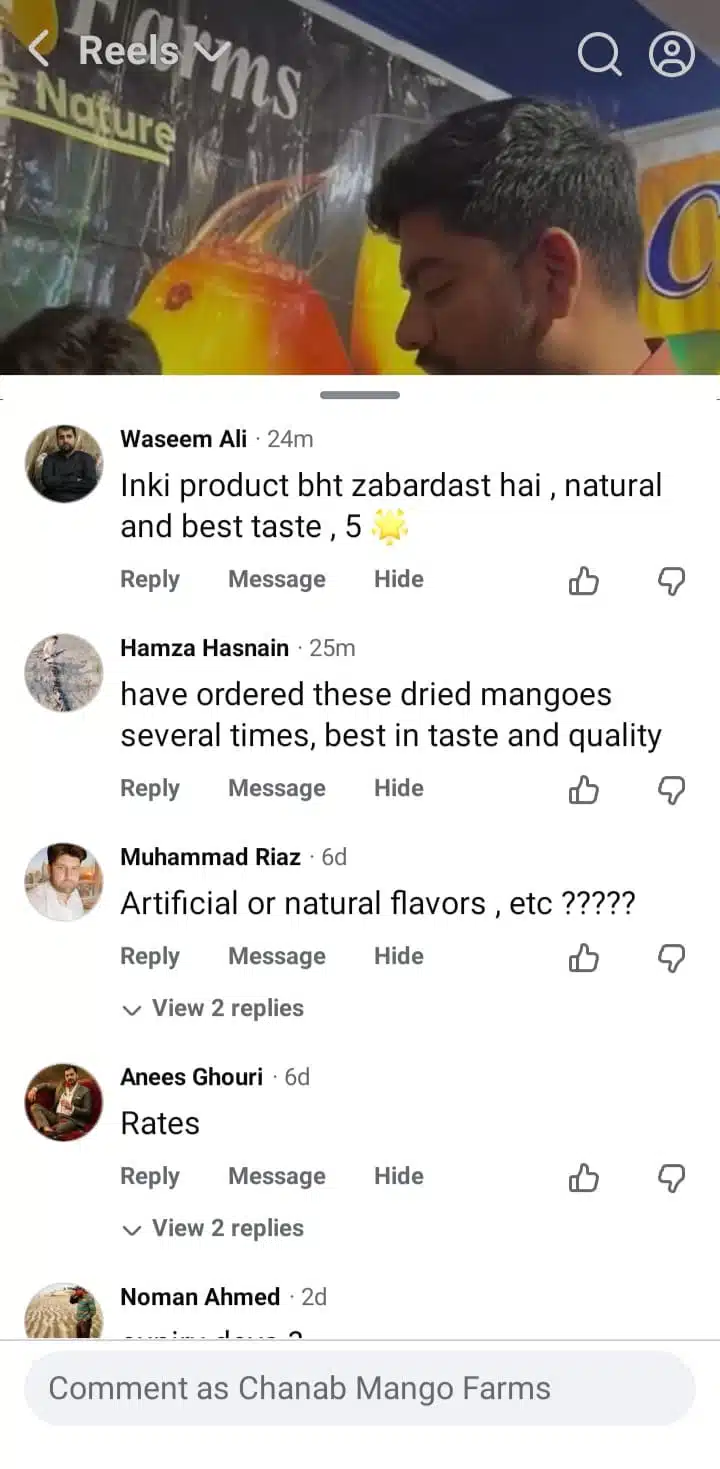Dislike Hamza Hasnain's comment
The width and height of the screenshot is (720, 1469).
[x=671, y=790]
